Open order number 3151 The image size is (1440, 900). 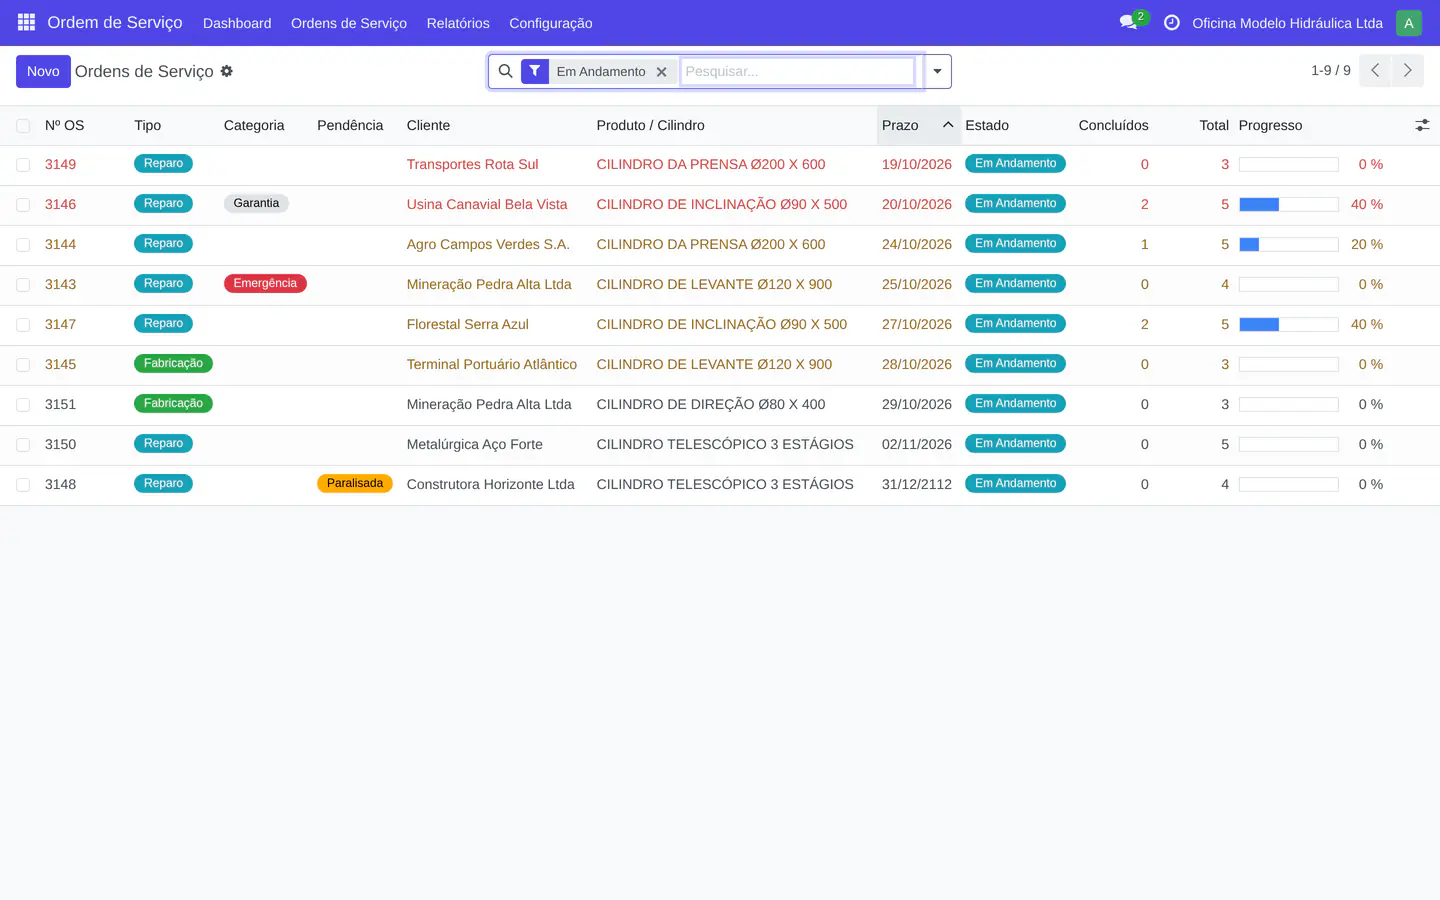point(60,404)
